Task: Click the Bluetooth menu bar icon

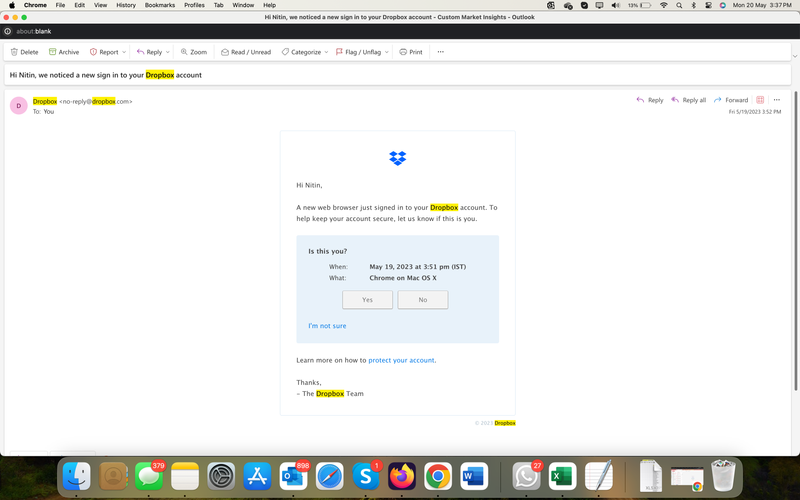Action: pos(693,5)
